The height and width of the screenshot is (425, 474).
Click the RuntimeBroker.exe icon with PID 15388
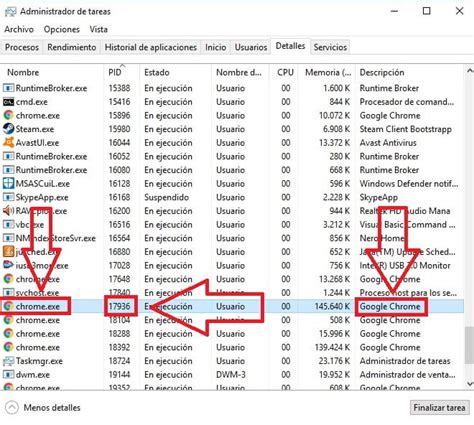pos(8,88)
